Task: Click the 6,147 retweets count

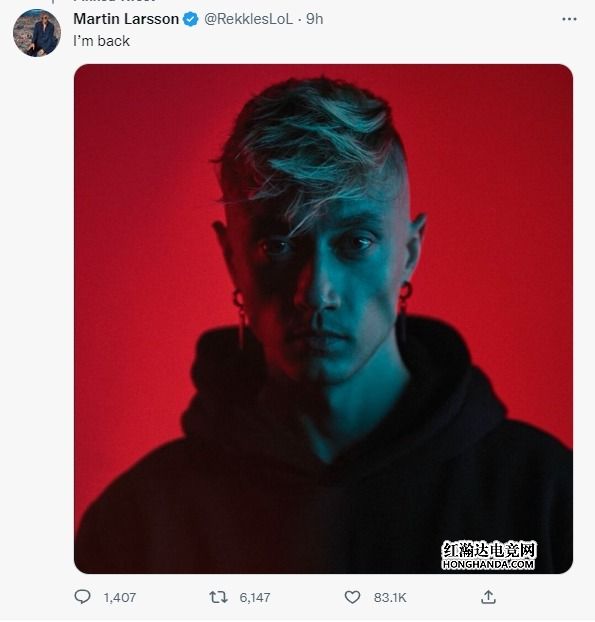Action: 255,597
